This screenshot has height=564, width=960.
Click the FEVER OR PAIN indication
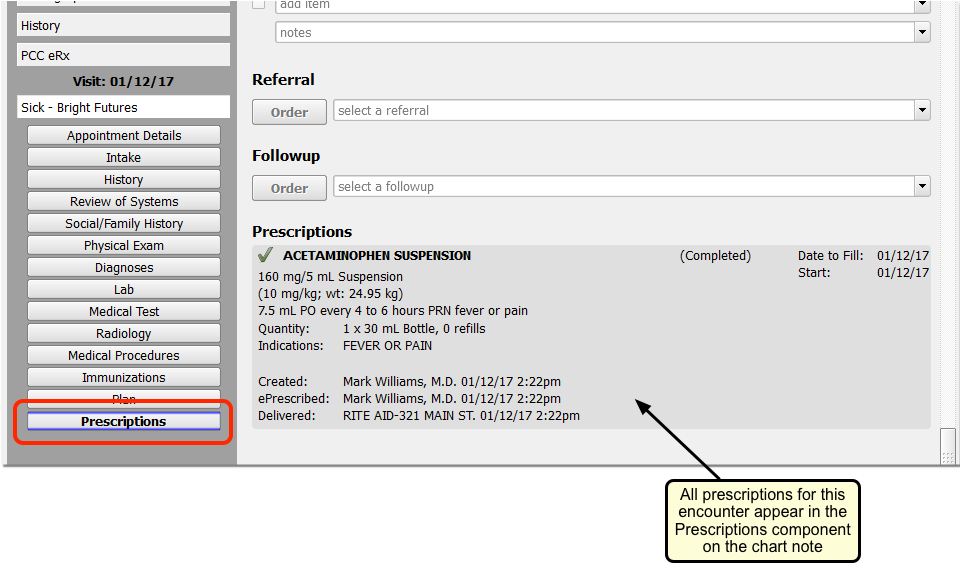pos(388,346)
